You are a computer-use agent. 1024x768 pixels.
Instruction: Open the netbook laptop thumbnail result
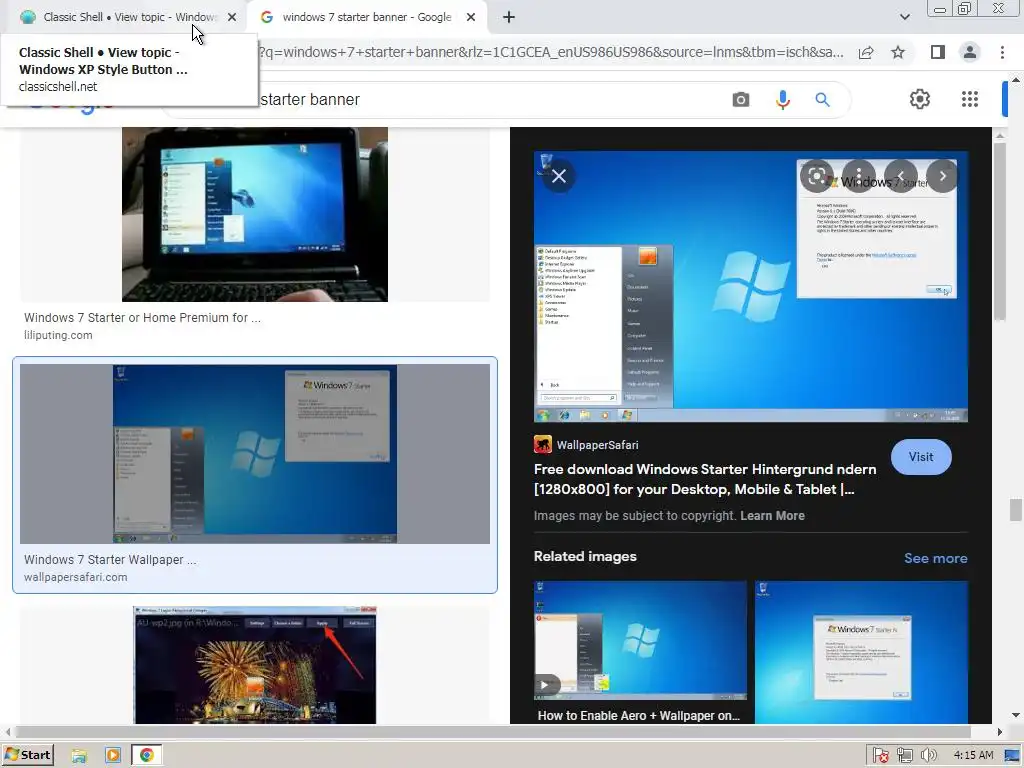tap(255, 214)
